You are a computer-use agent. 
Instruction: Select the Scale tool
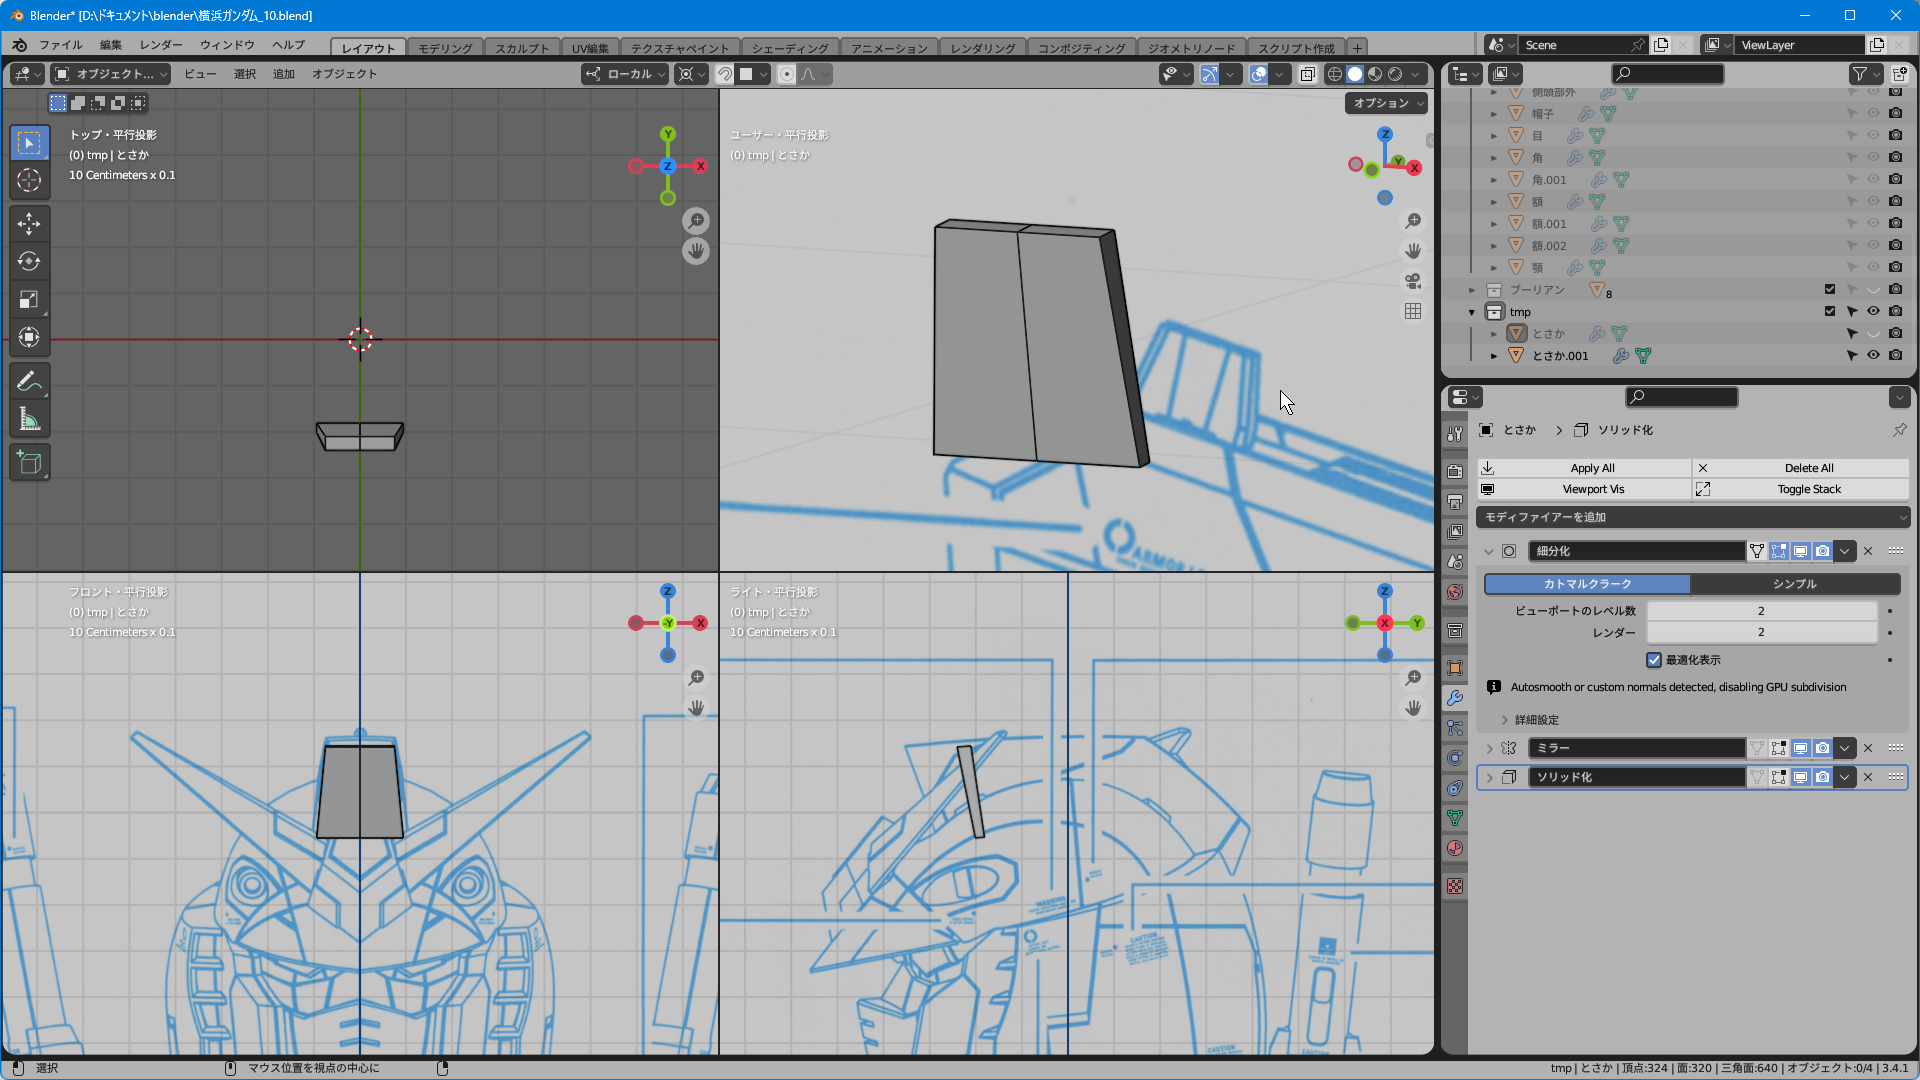pos(29,299)
